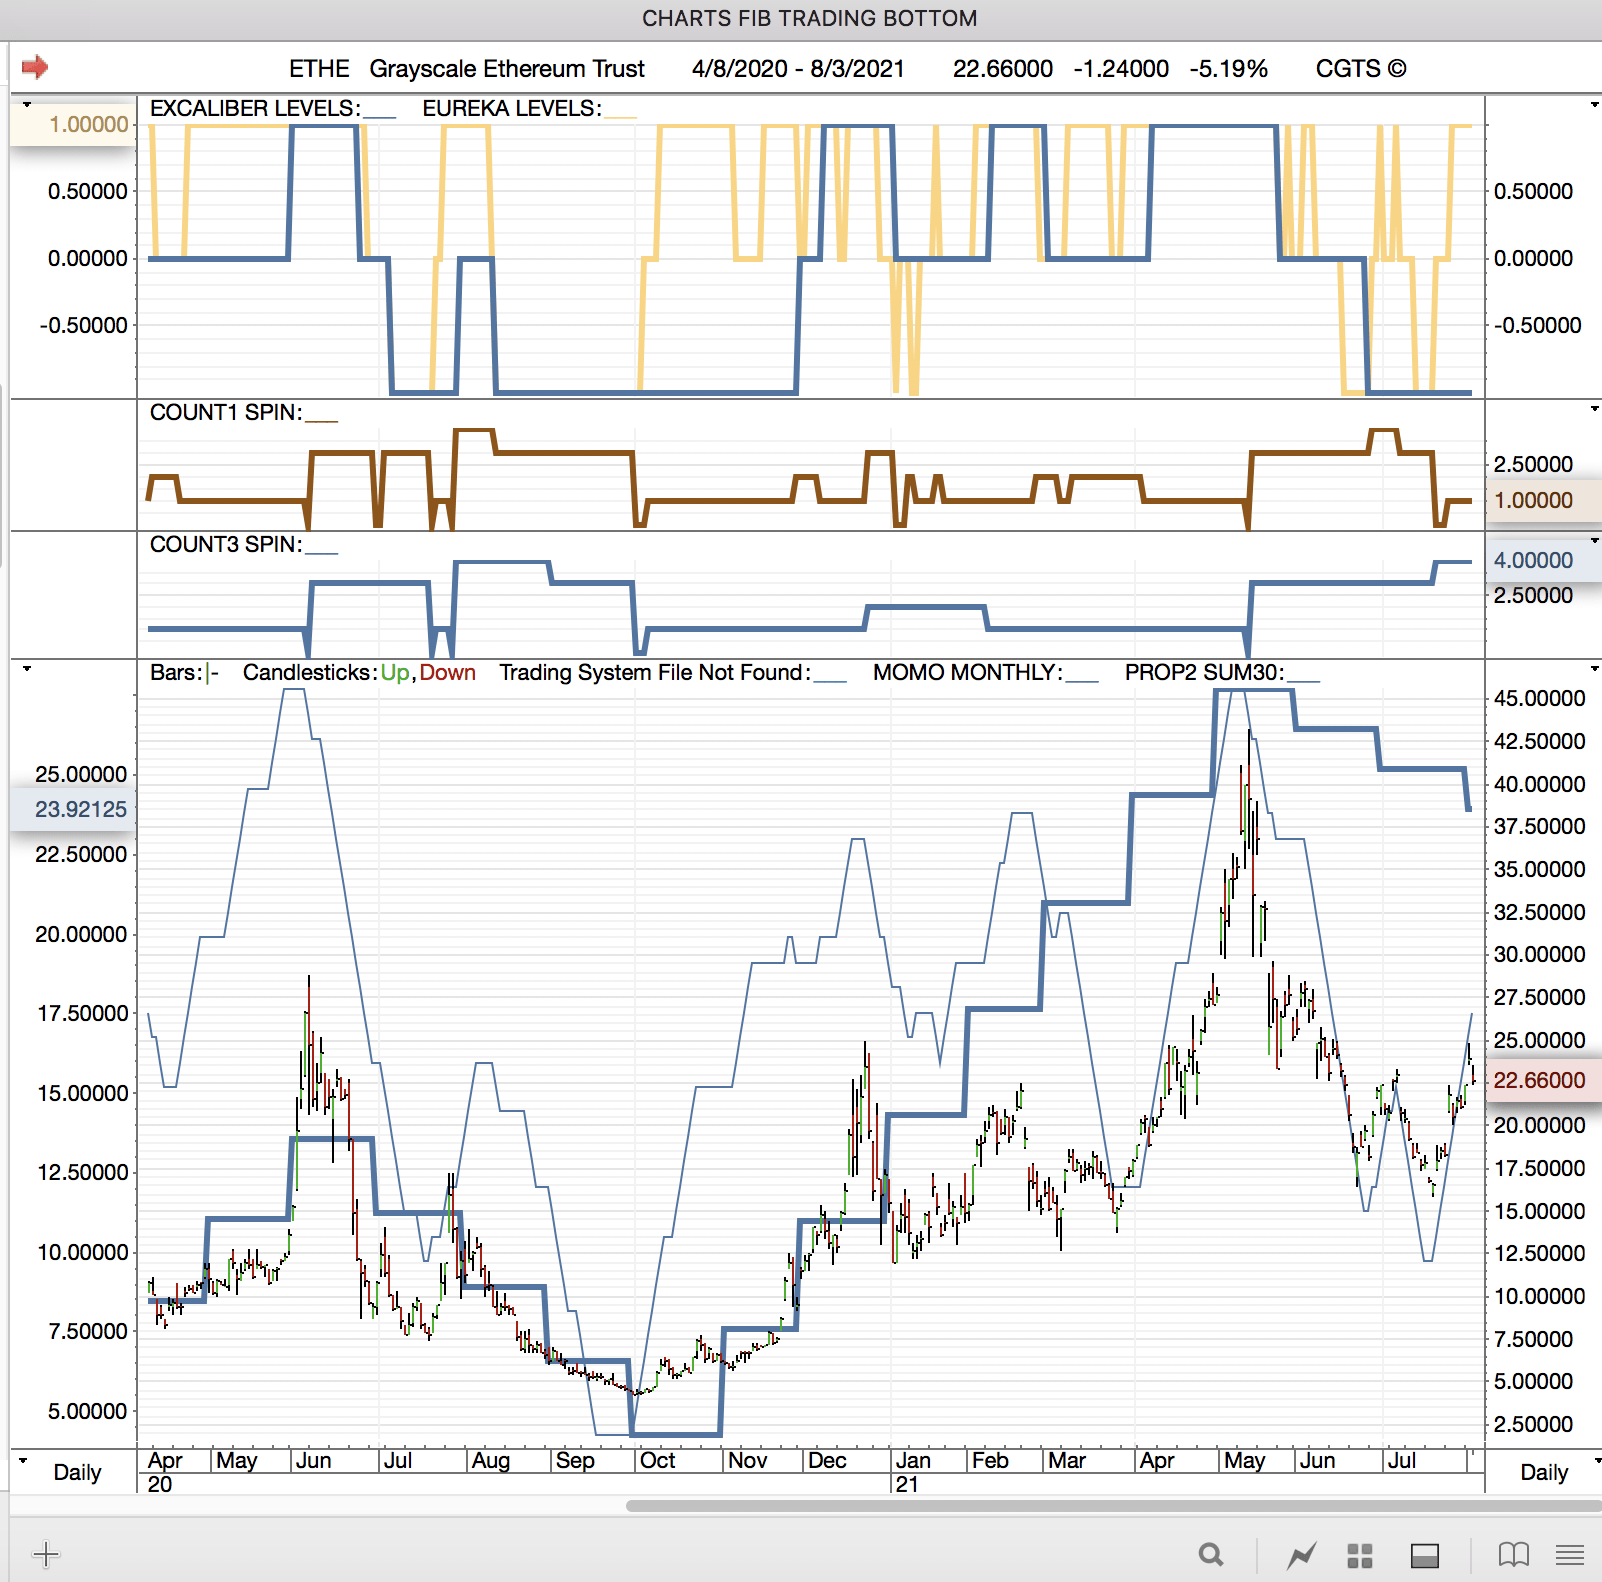Click the highlighted 22.66000 right-axis price tag
This screenshot has width=1602, height=1582.
tap(1543, 1080)
